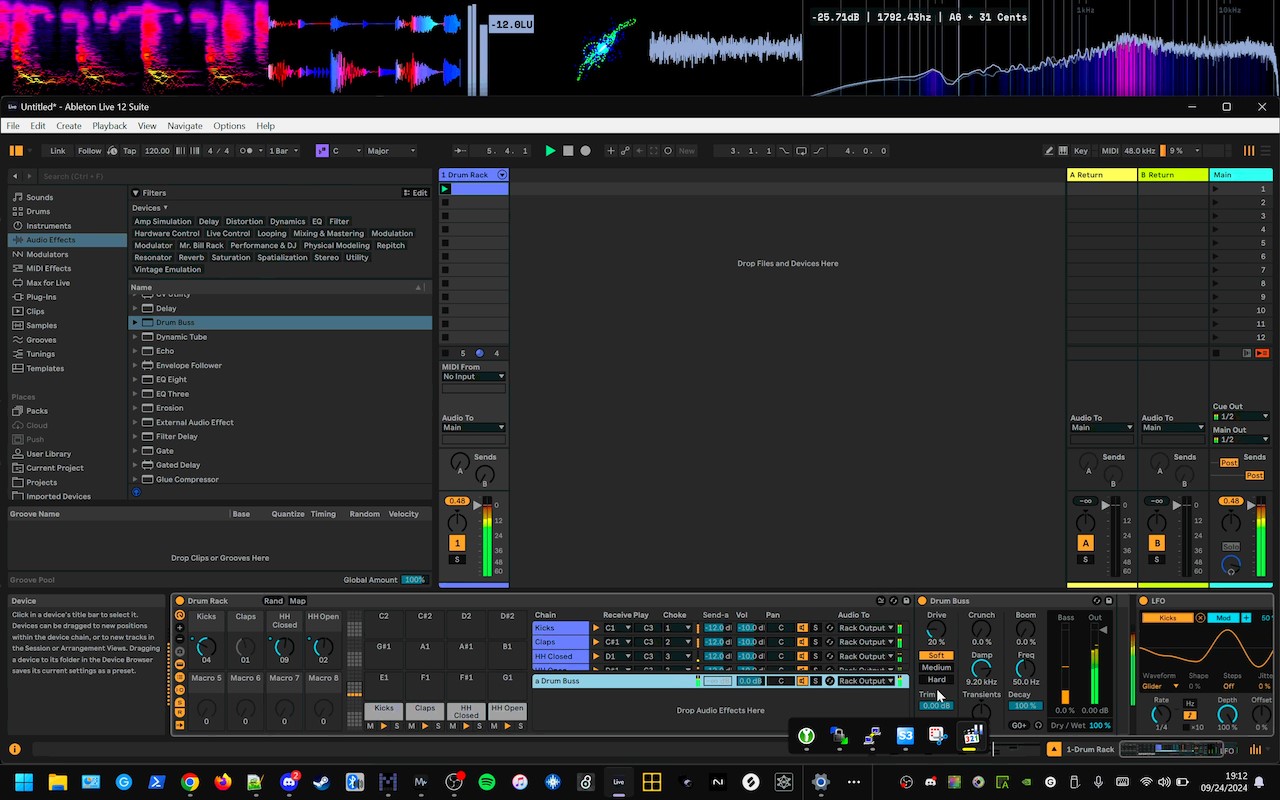Image resolution: width=1280 pixels, height=800 pixels.
Task: Click the track 1 pan knob
Action: tap(457, 522)
